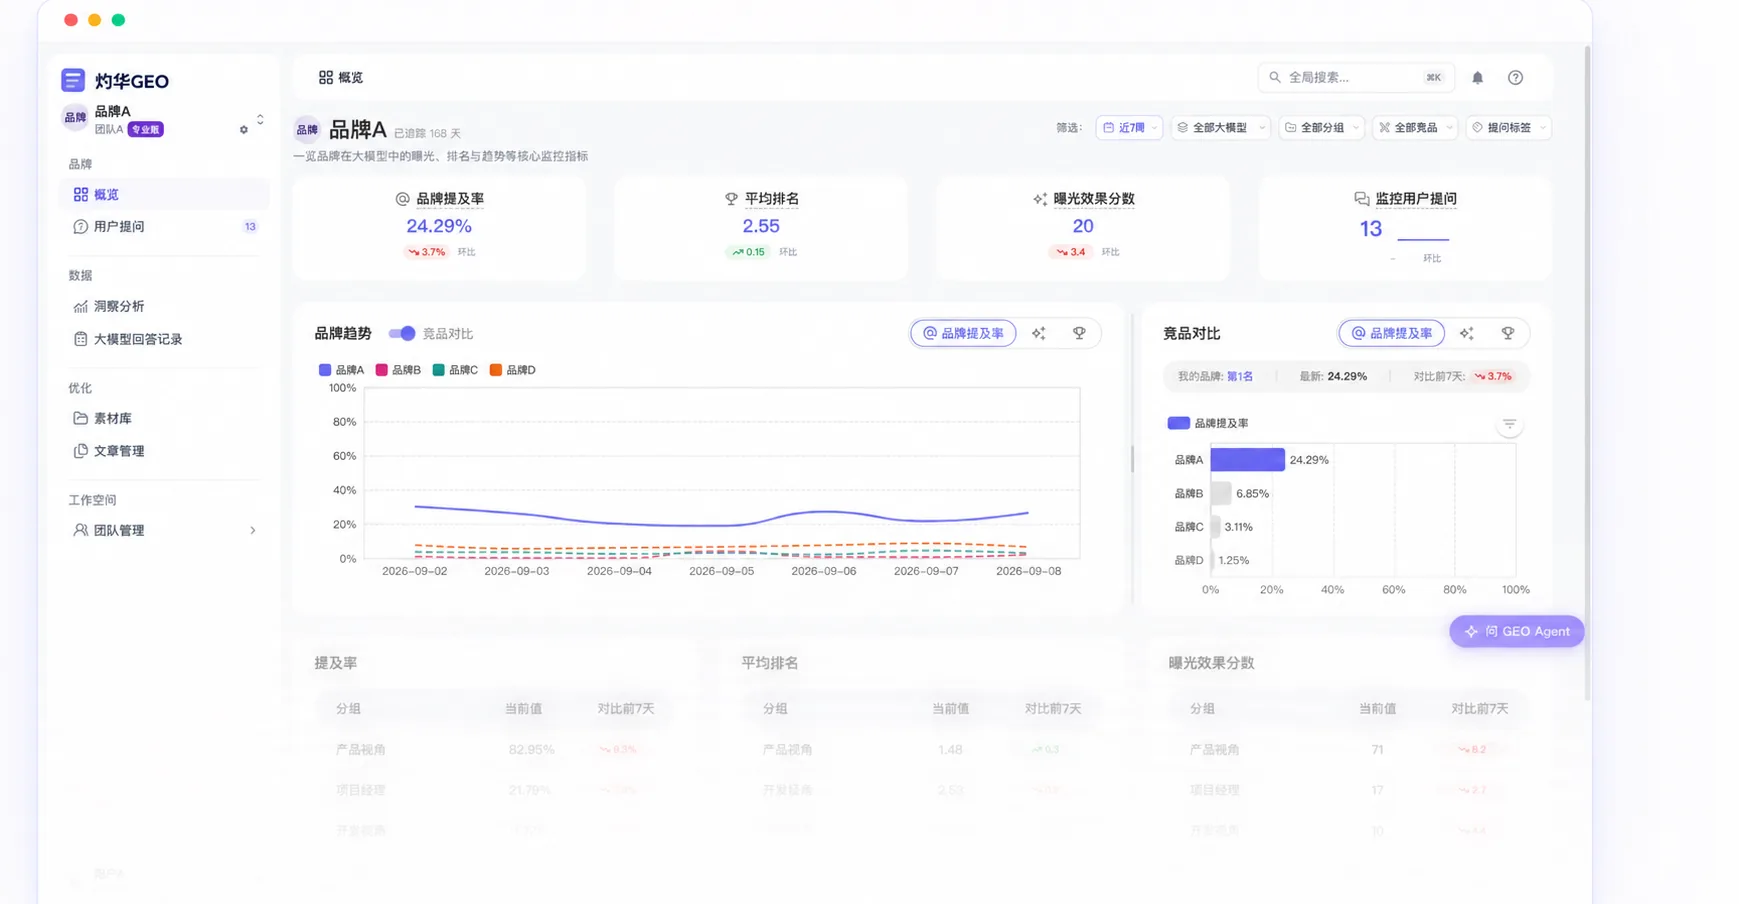
Task: Select the sparkle exposure-score icon in 竞品对比
Action: click(1467, 334)
